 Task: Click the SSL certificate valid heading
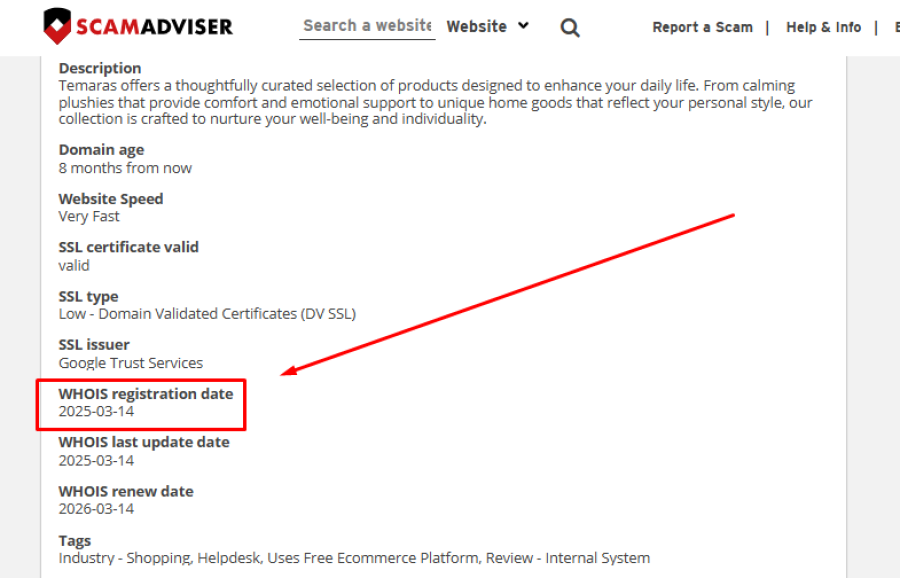[x=128, y=247]
